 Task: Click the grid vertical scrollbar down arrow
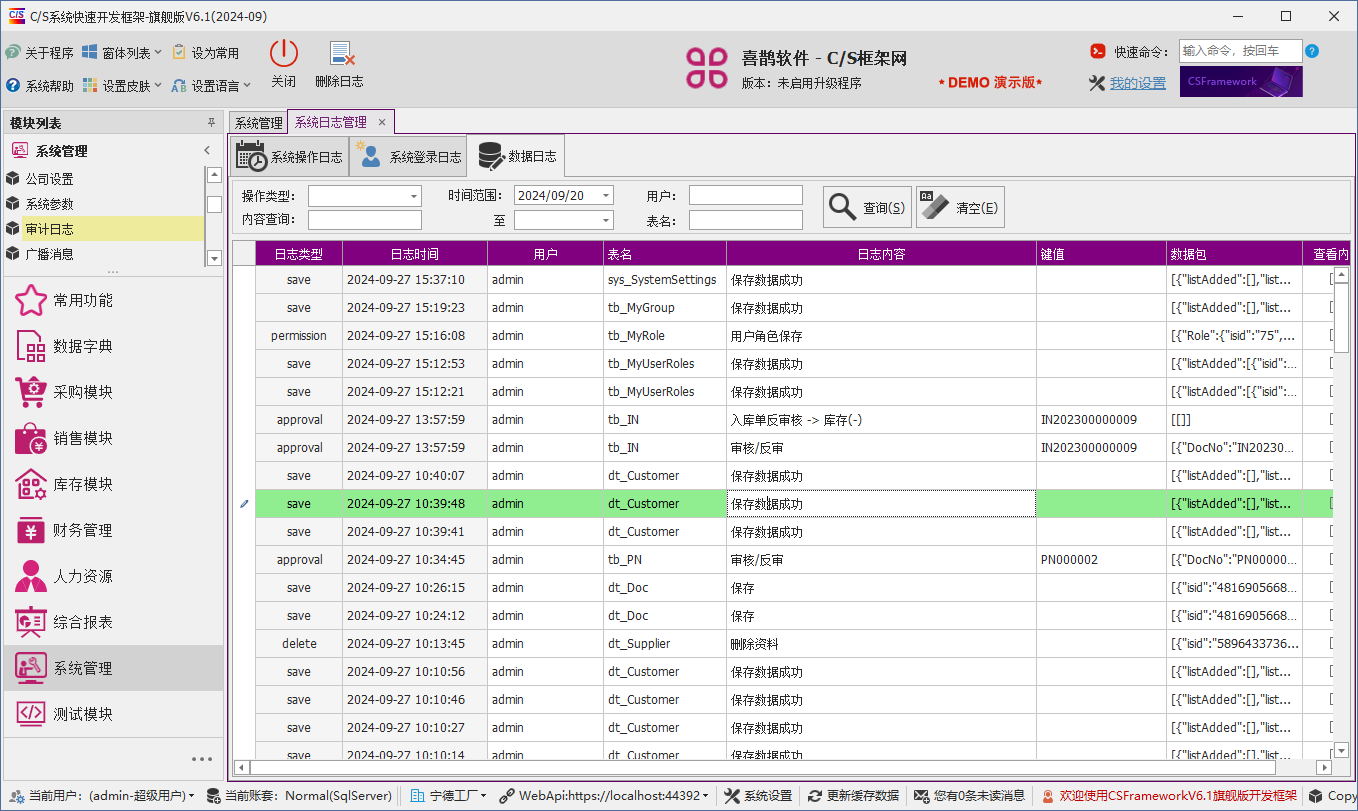[1341, 749]
